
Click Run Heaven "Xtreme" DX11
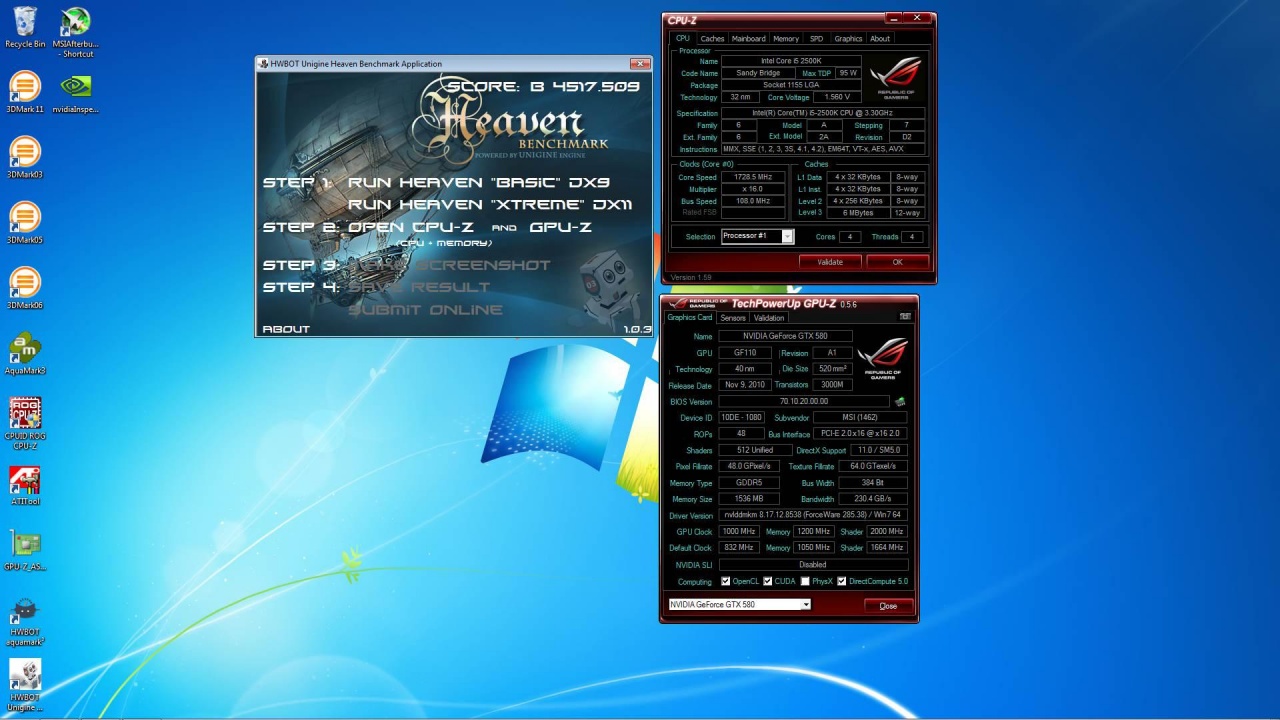point(489,205)
